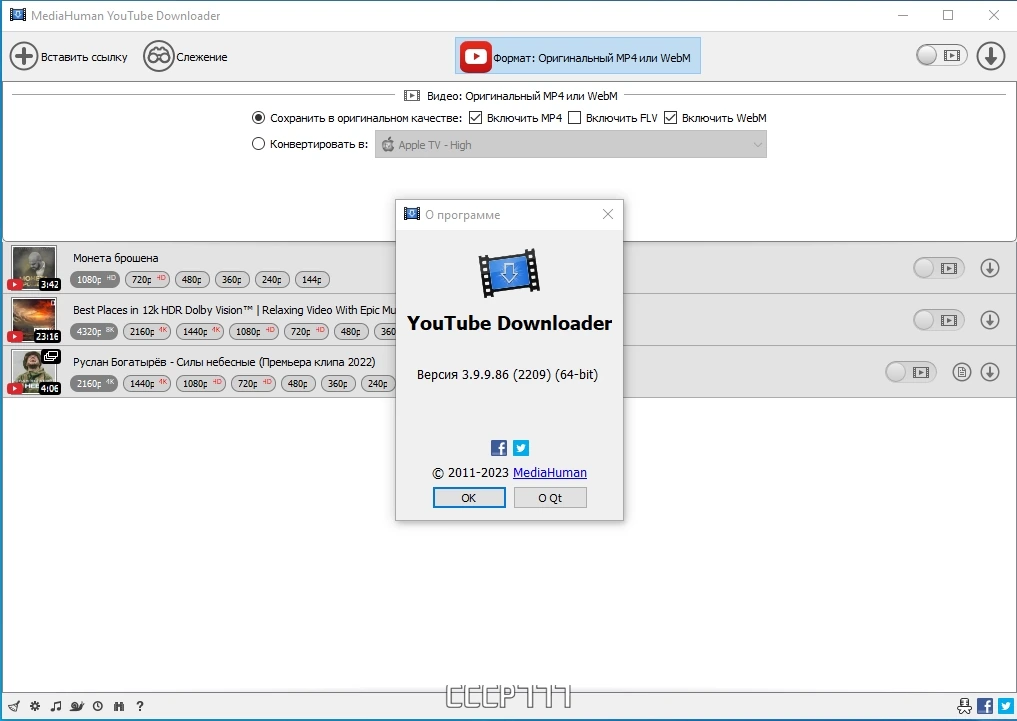The height and width of the screenshot is (721, 1017).
Task: Click the playlist icon on Руслан thumbnail
Action: pos(51,356)
